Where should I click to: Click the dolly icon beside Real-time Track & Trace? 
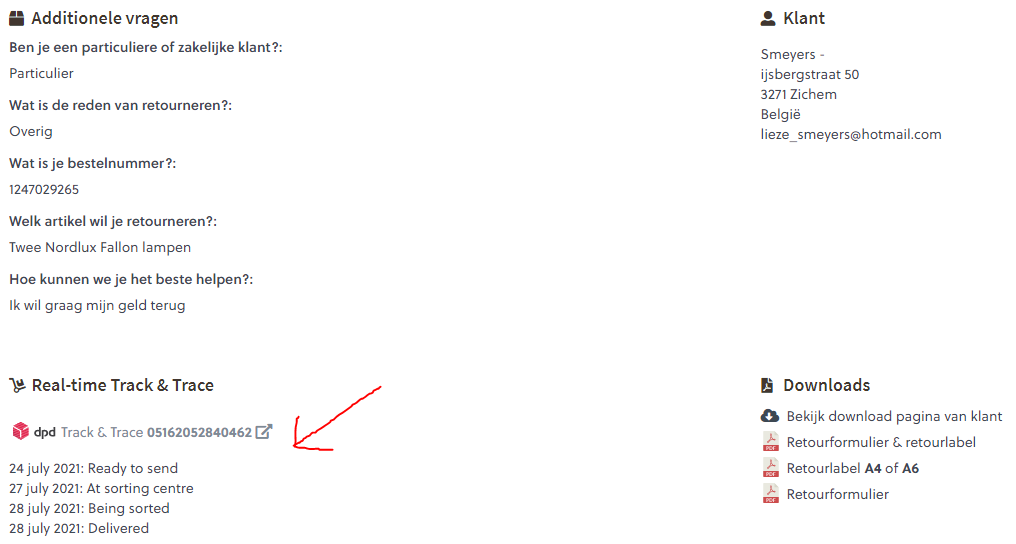[x=16, y=386]
